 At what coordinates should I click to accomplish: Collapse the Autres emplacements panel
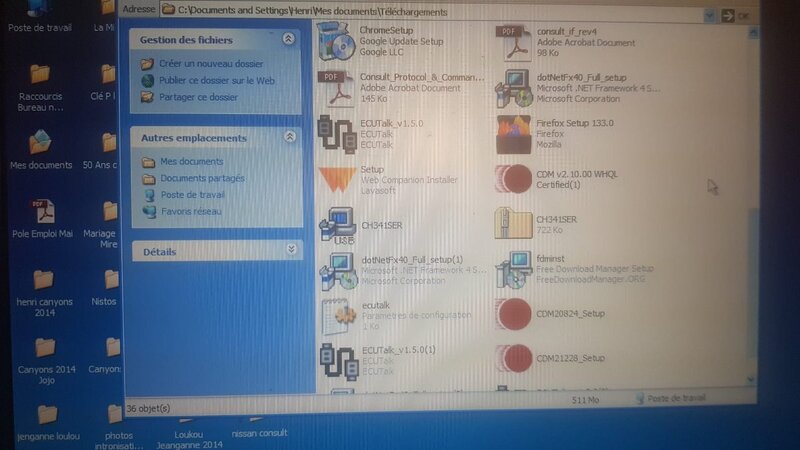(290, 136)
